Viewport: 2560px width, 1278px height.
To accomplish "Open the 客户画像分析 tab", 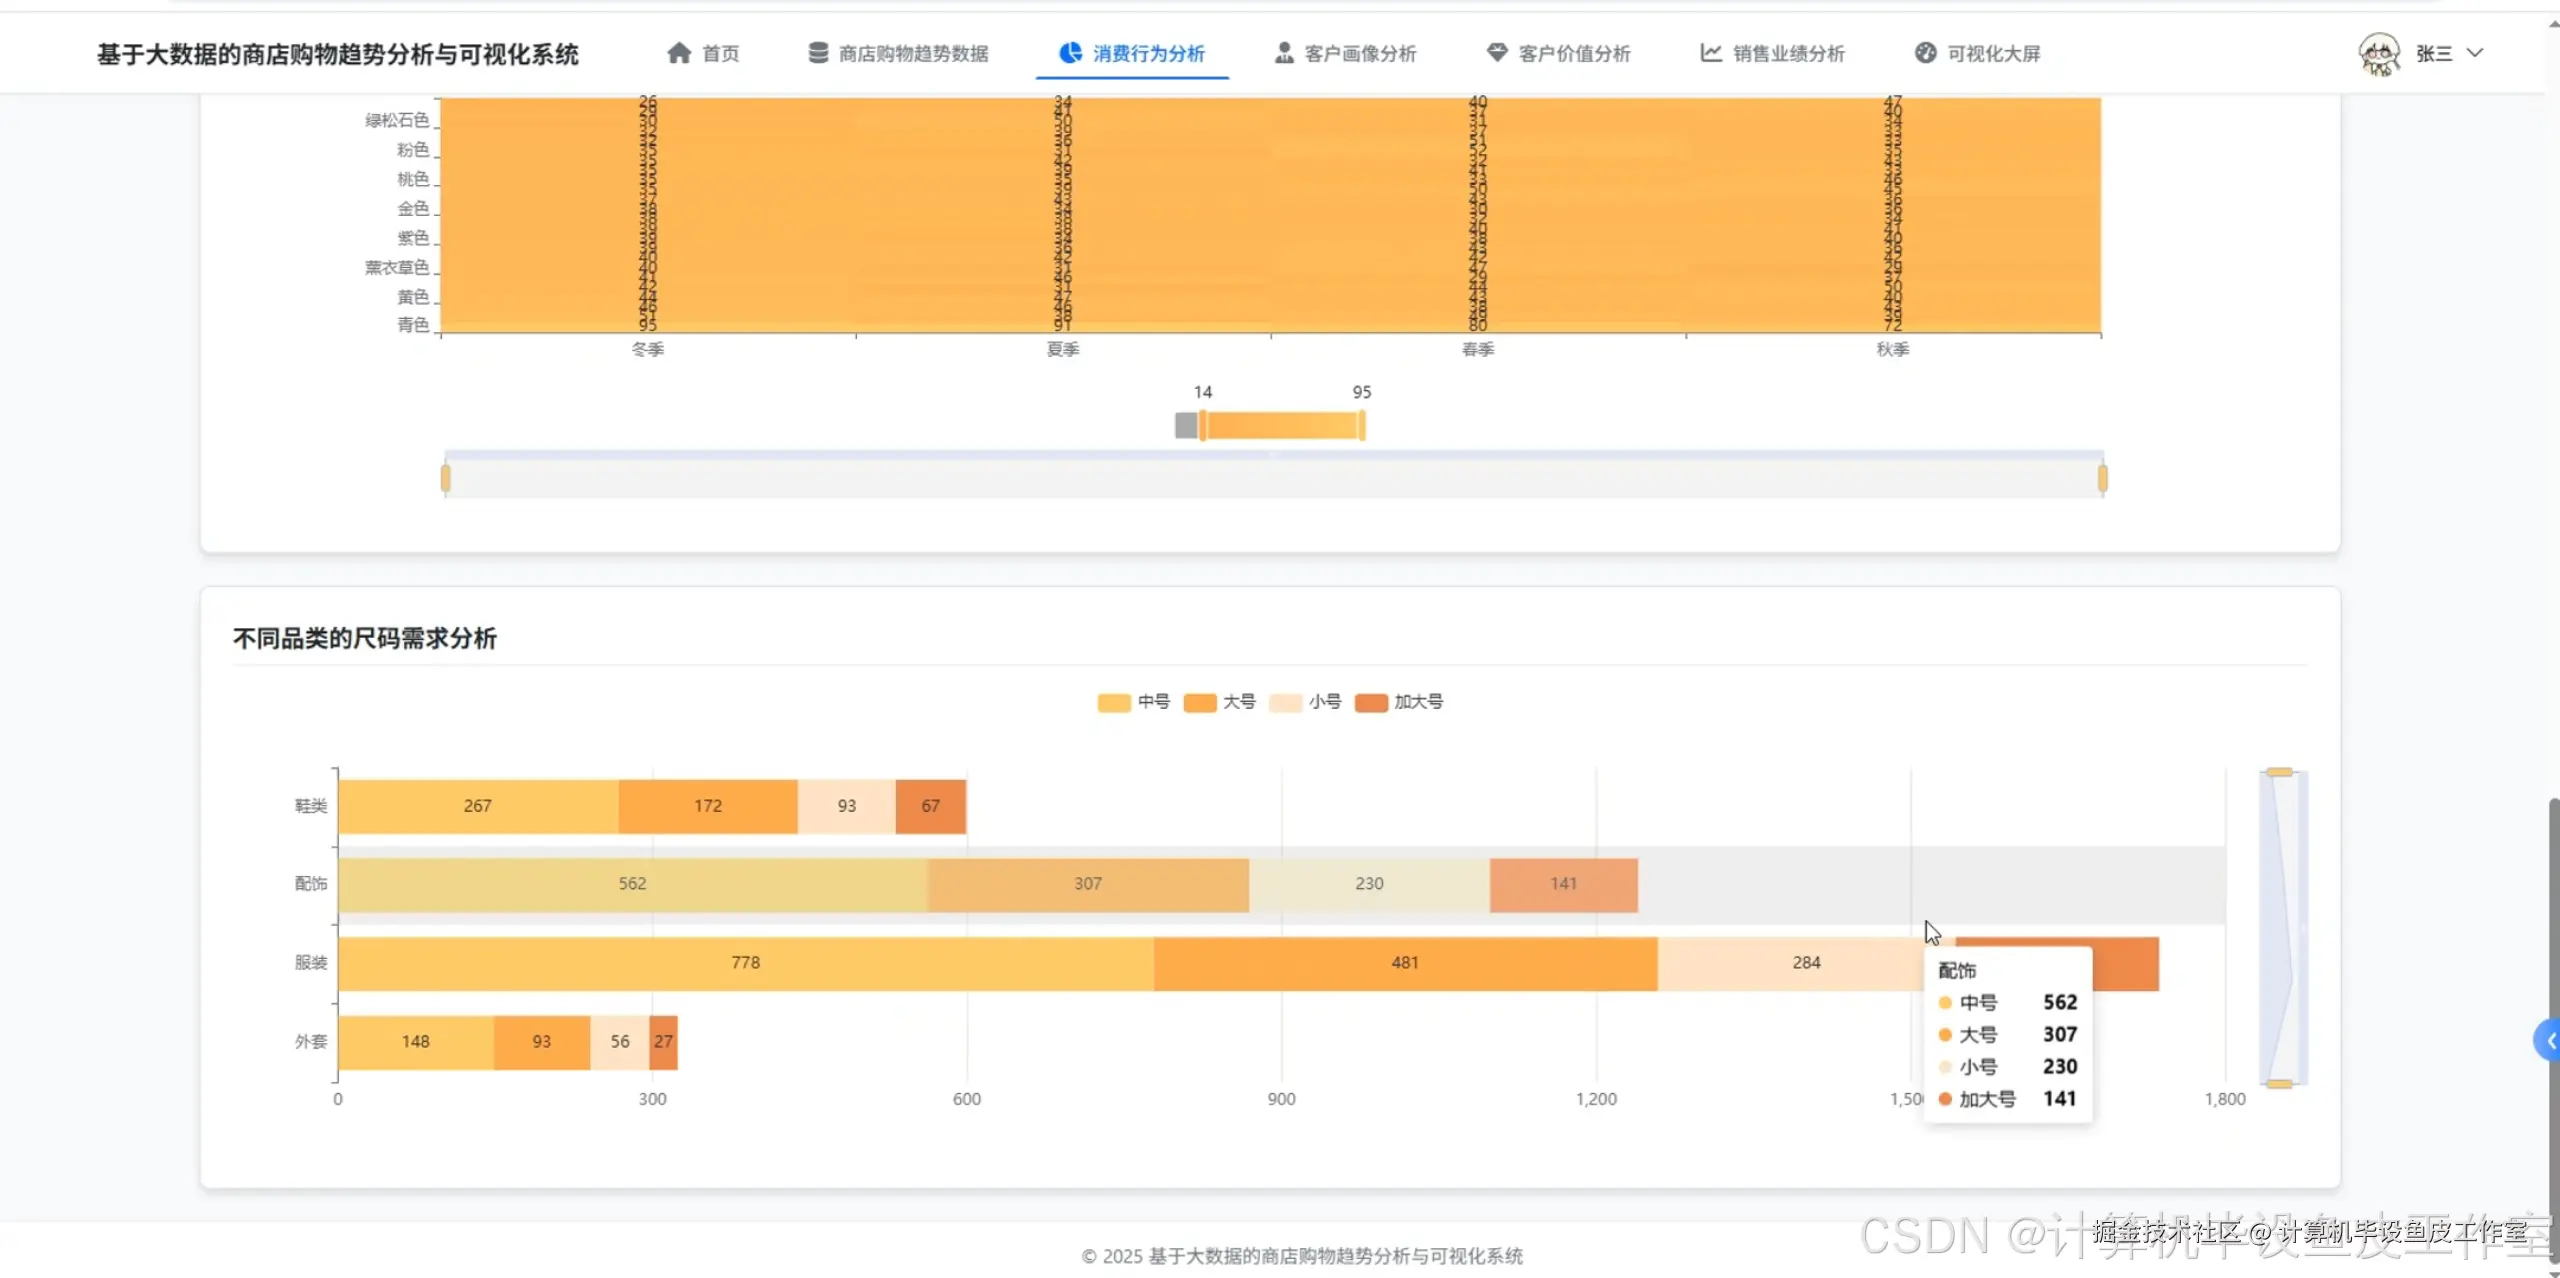I will (1359, 53).
